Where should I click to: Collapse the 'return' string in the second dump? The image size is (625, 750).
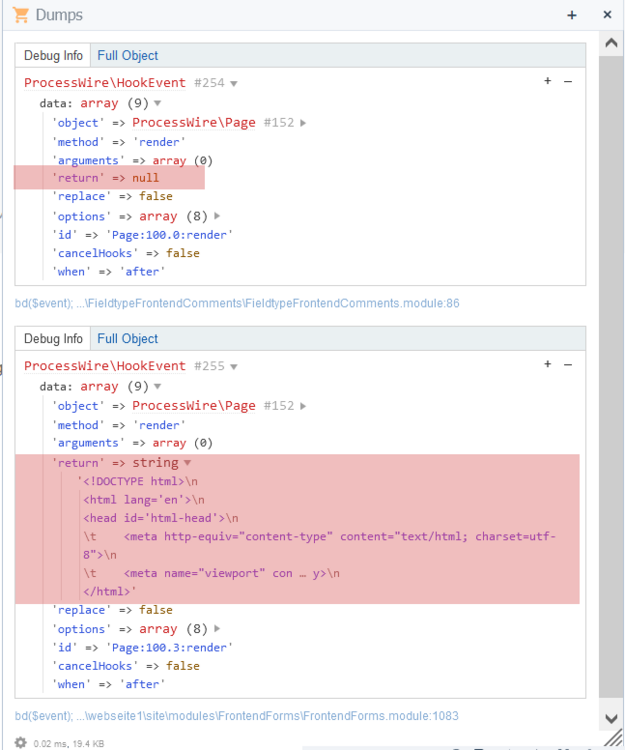(187, 464)
